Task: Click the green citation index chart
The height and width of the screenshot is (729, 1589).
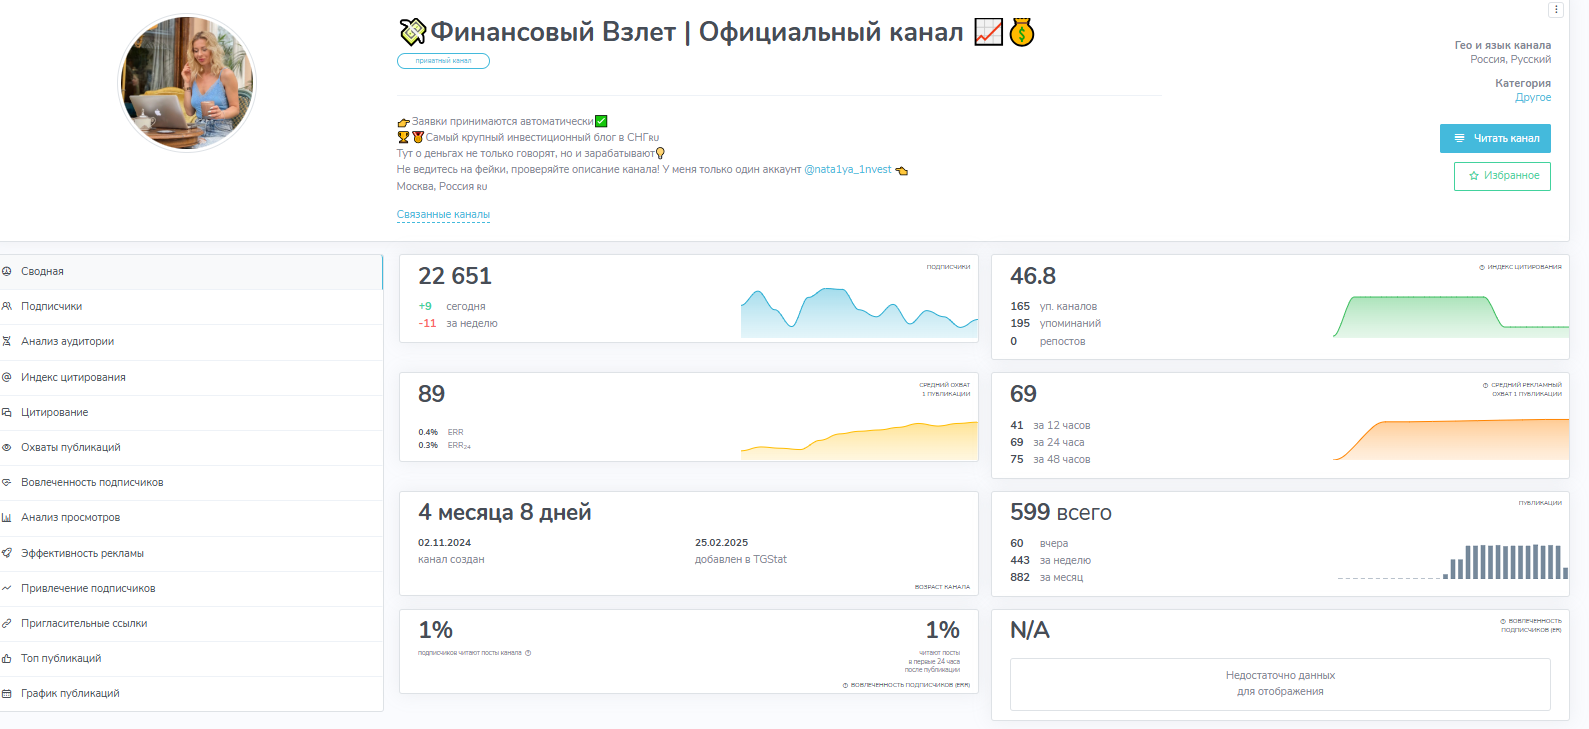Action: (1451, 317)
